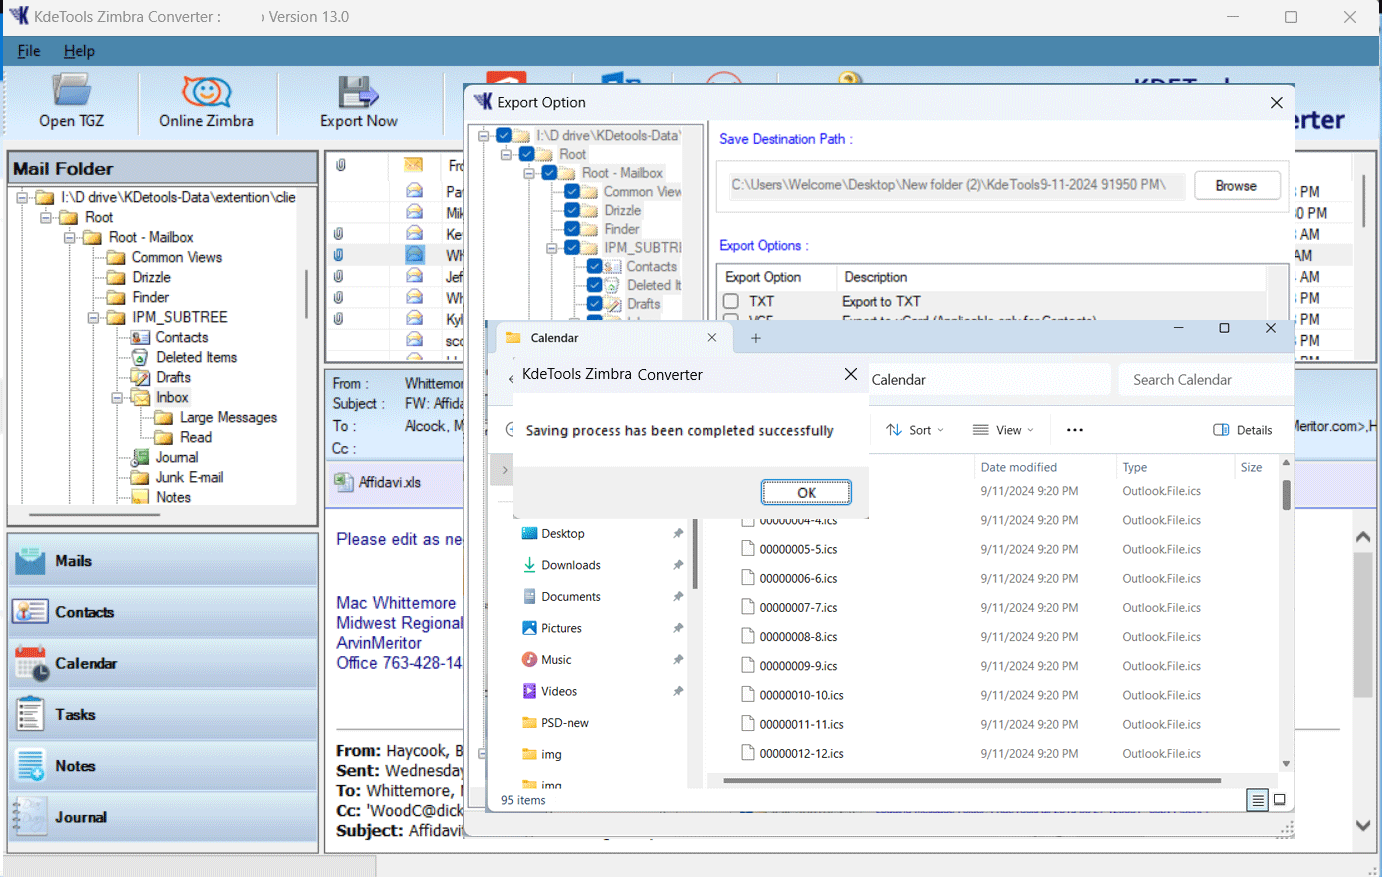The image size is (1382, 877).
Task: Click Browse for destination path
Action: (x=1236, y=186)
